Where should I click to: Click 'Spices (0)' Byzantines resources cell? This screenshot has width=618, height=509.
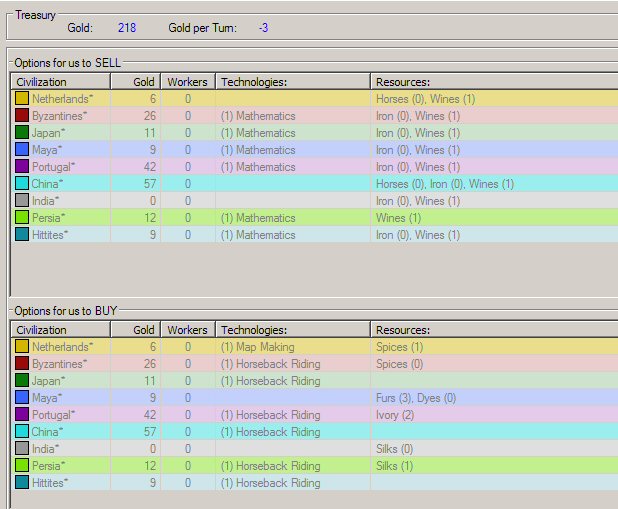click(x=400, y=364)
